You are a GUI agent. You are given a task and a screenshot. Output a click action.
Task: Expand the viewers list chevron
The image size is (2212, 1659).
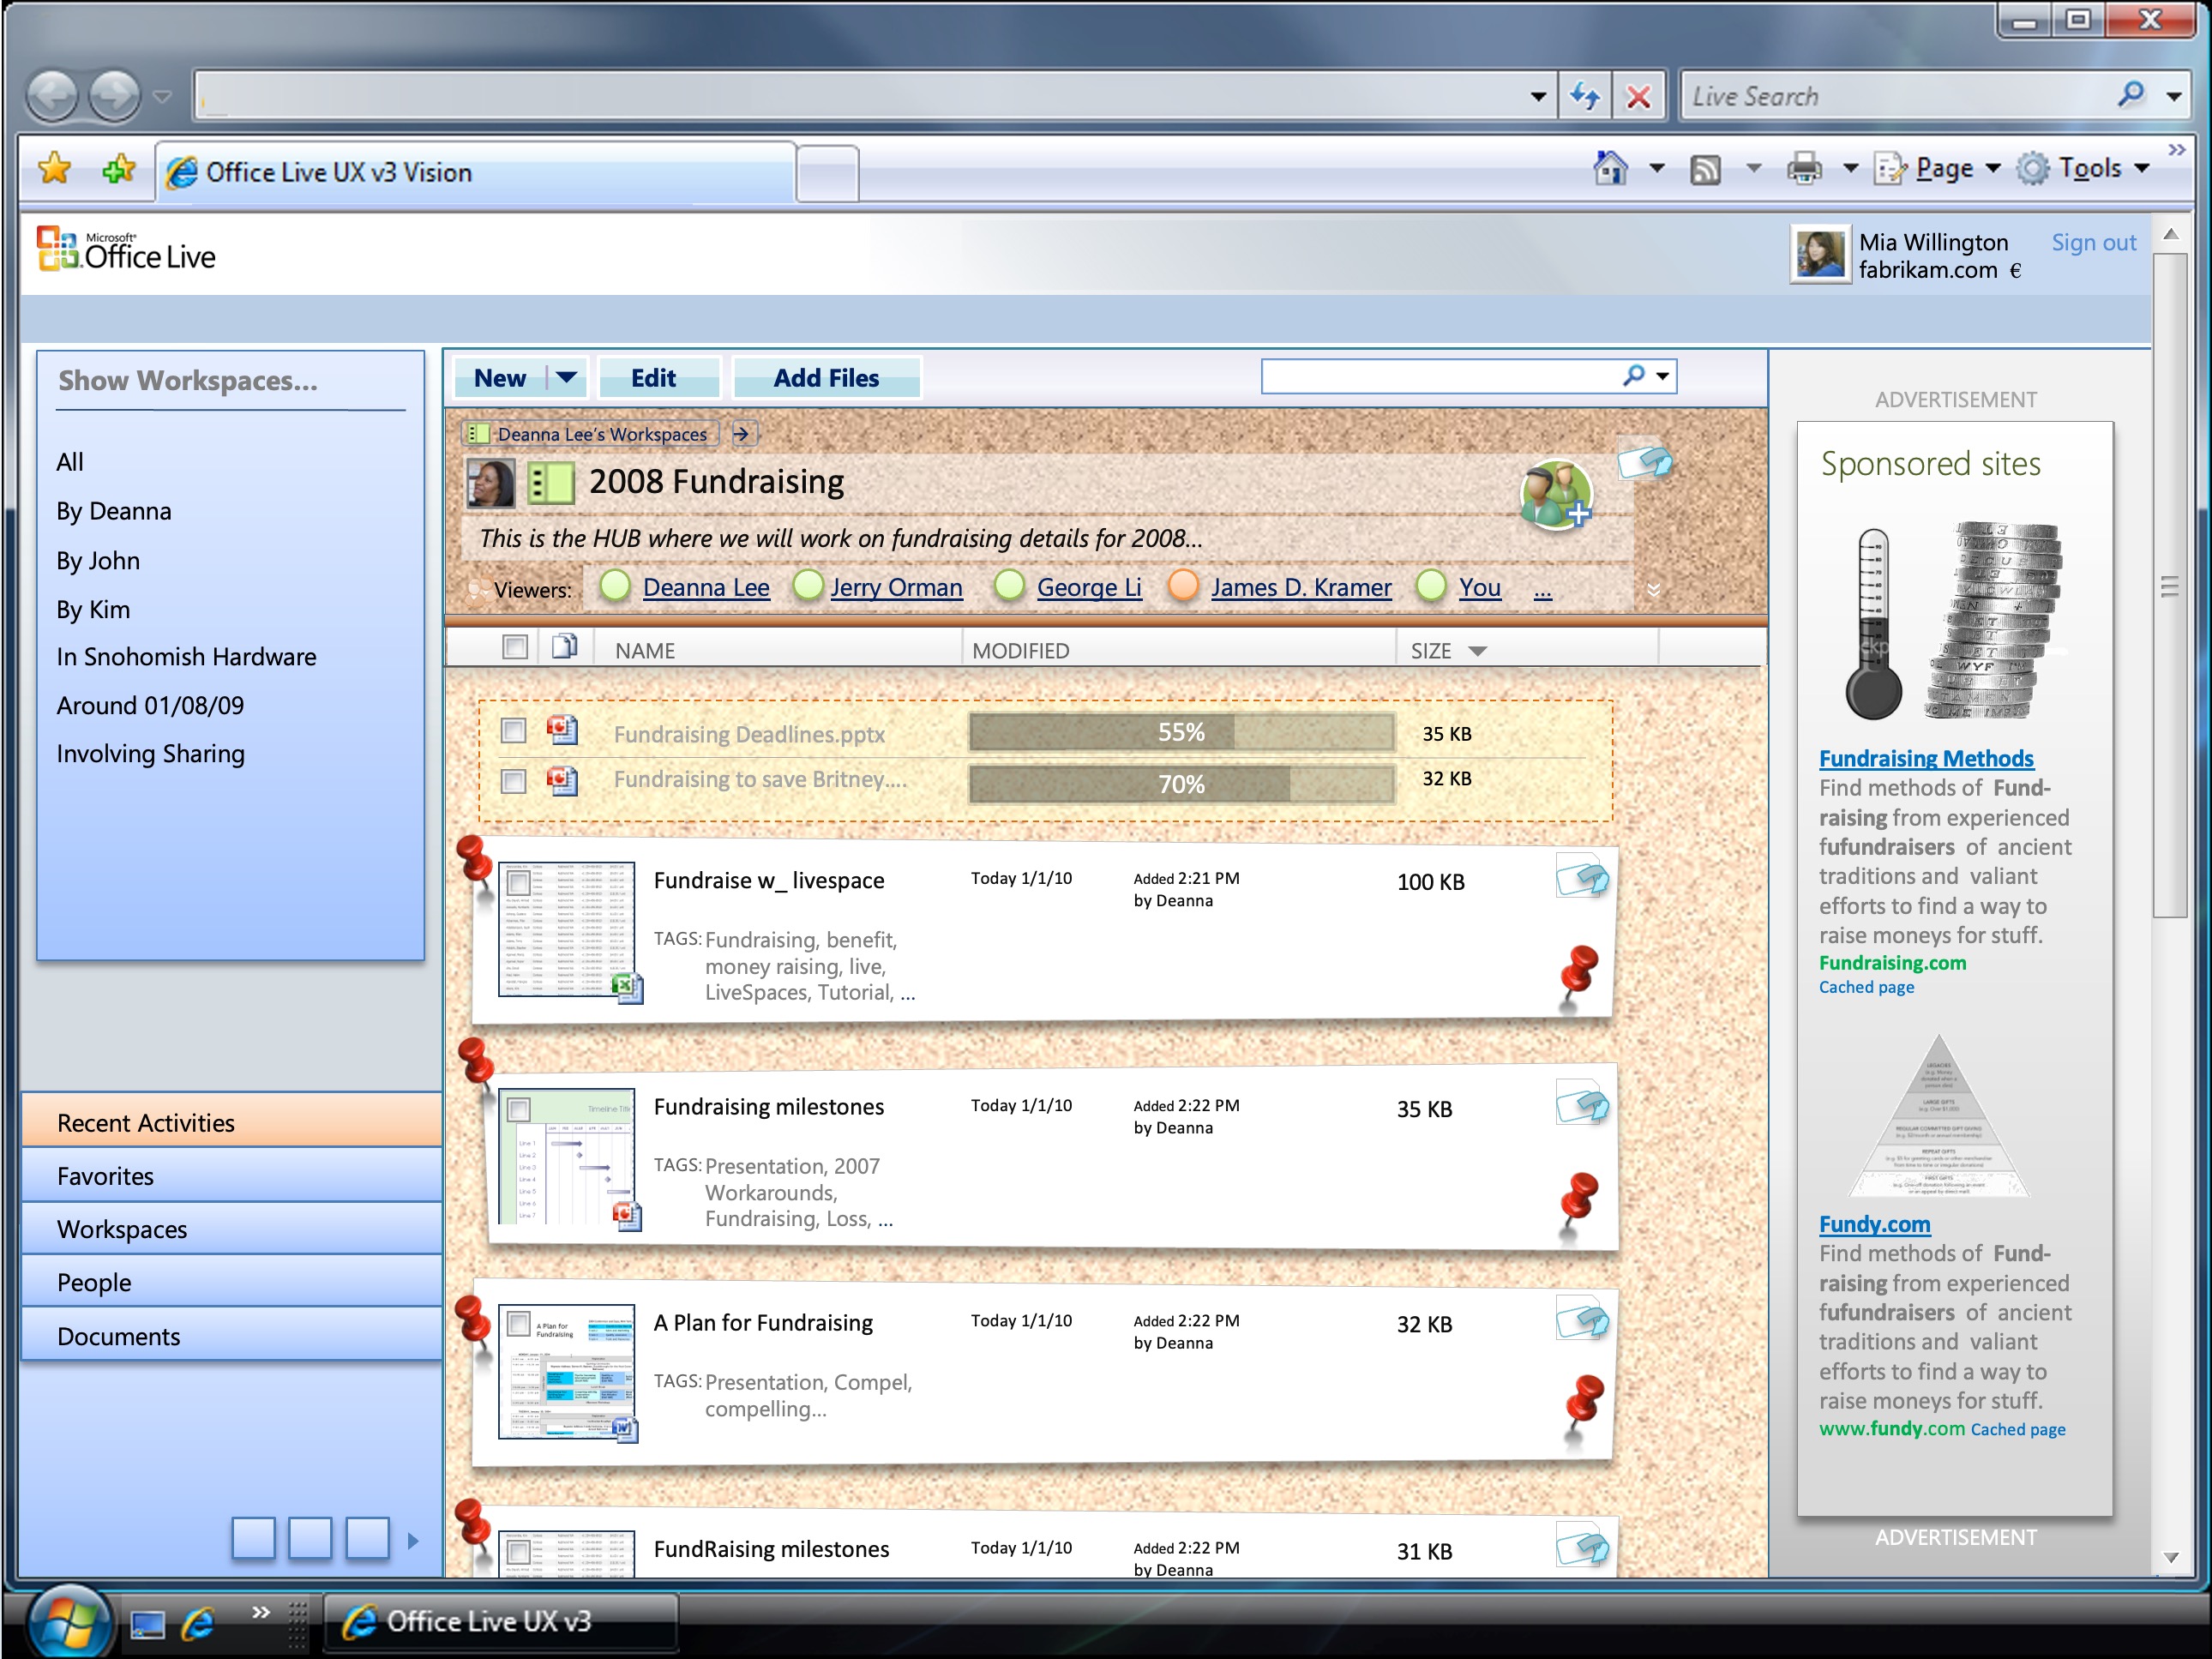coord(1653,589)
